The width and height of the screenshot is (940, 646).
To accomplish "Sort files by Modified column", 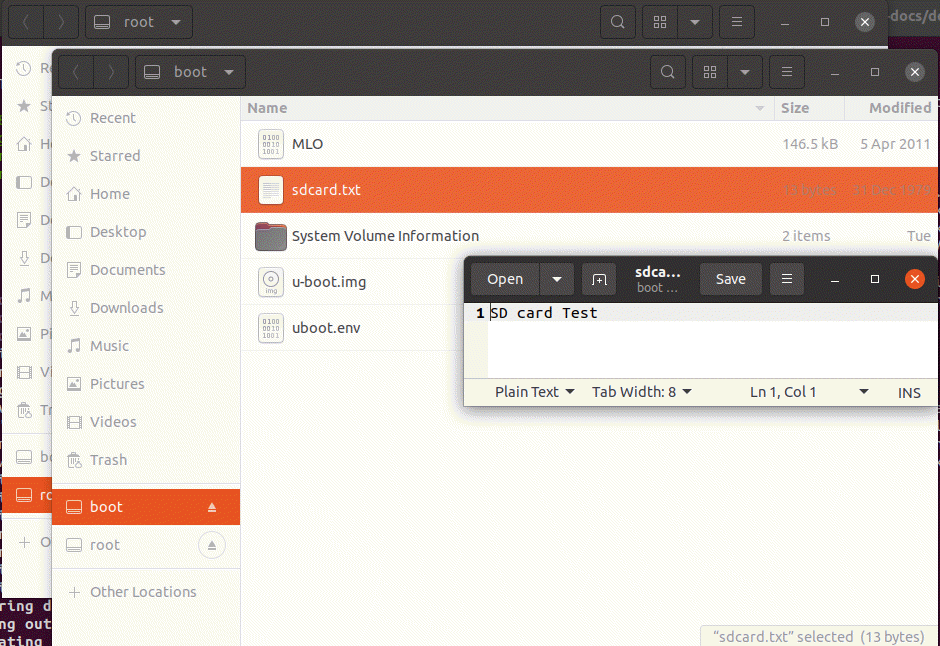I will click(x=892, y=108).
